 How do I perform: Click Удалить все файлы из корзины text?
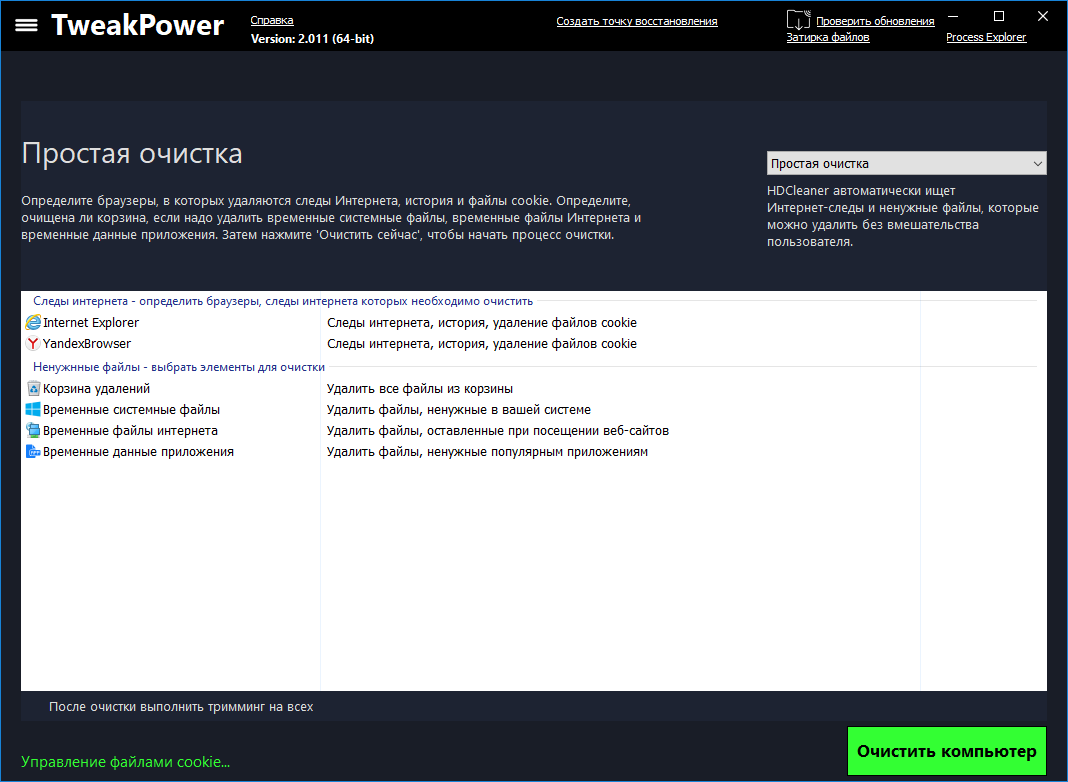point(420,388)
